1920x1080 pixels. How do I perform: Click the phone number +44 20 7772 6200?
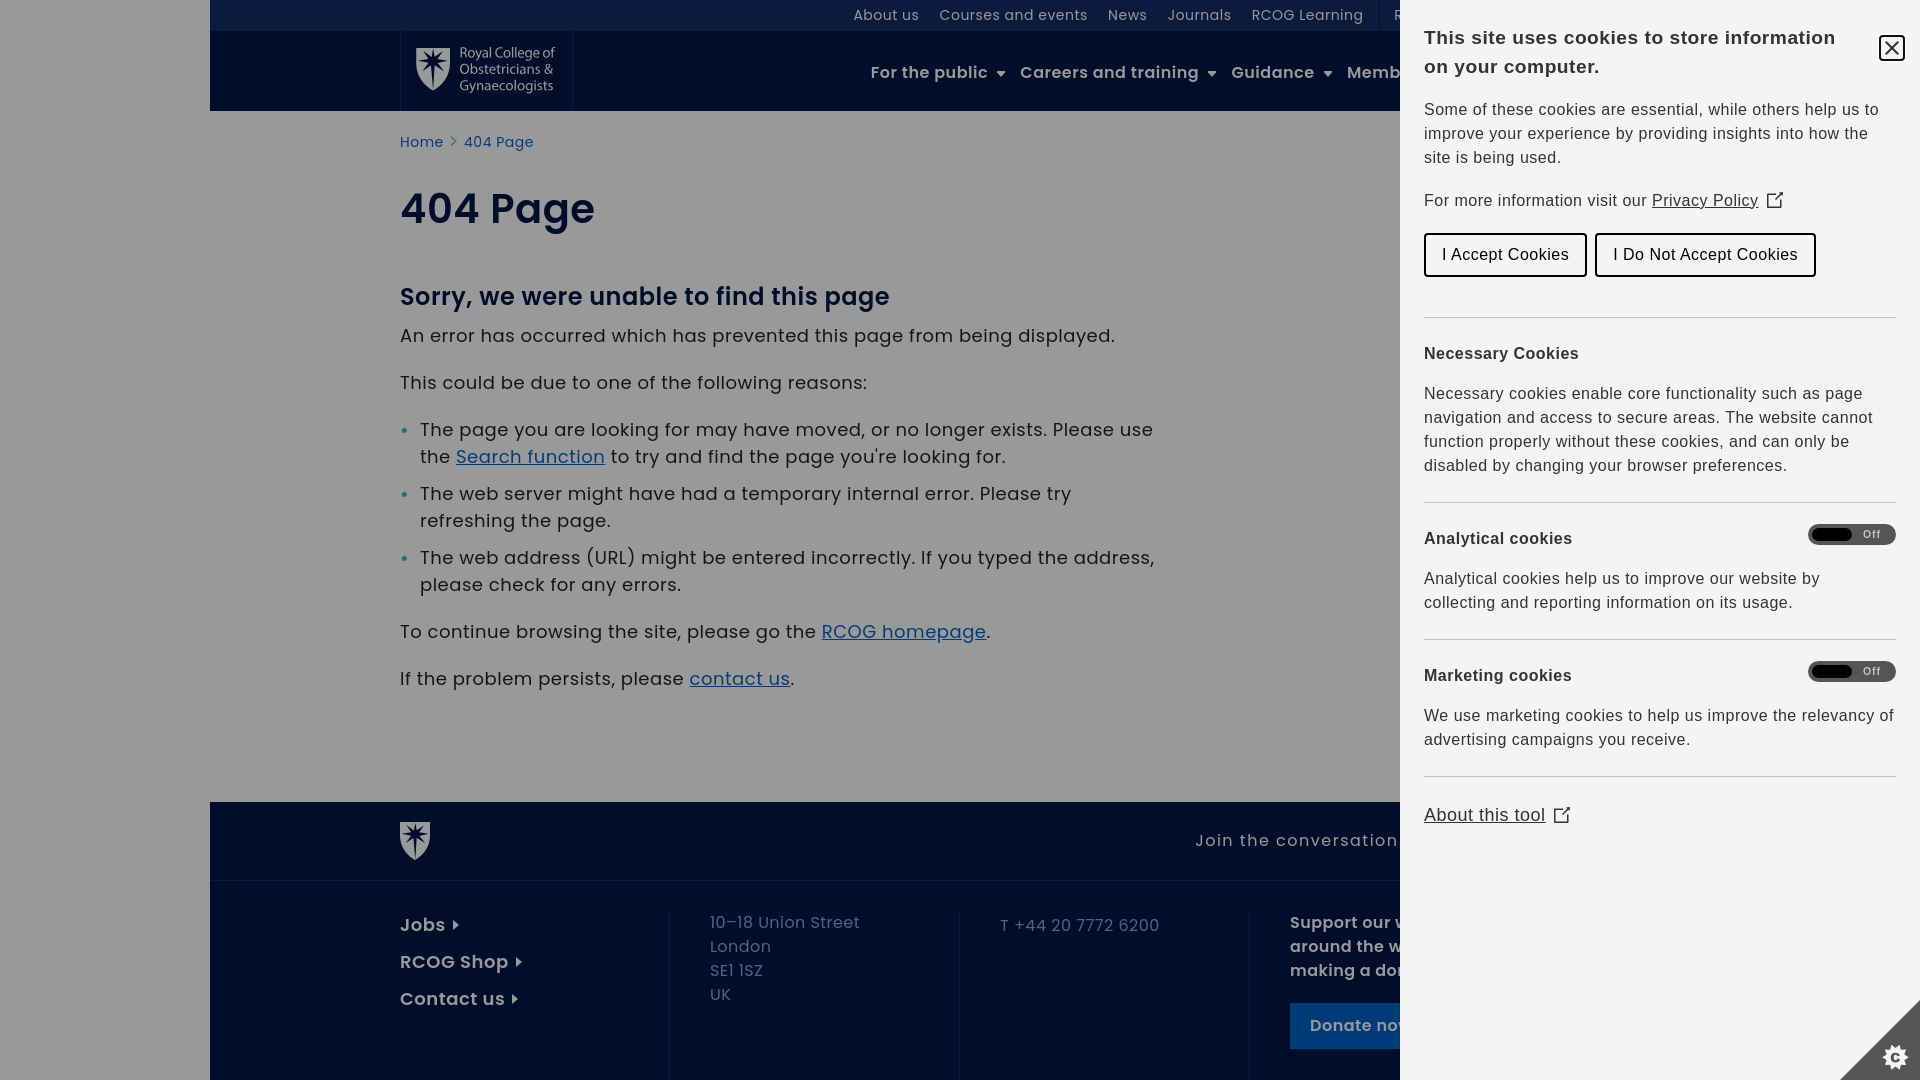(1086, 926)
